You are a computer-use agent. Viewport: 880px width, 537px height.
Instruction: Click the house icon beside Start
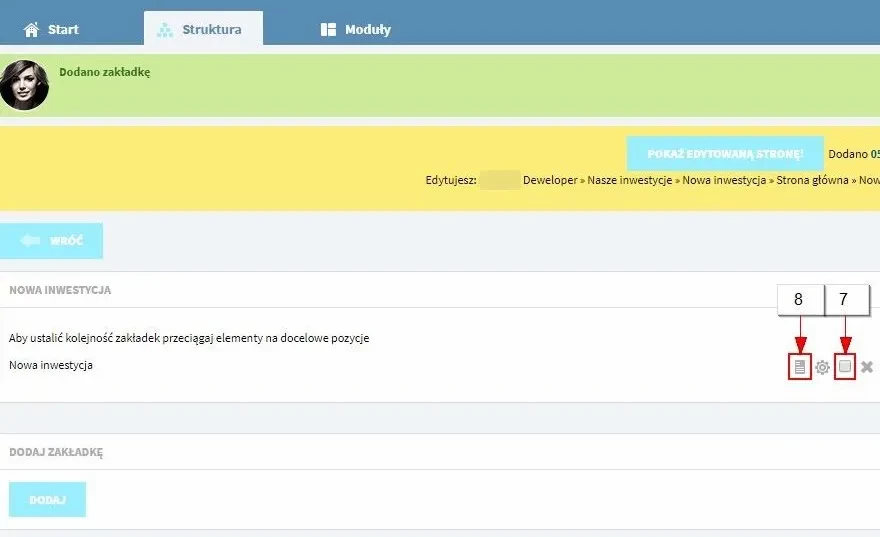coord(31,29)
